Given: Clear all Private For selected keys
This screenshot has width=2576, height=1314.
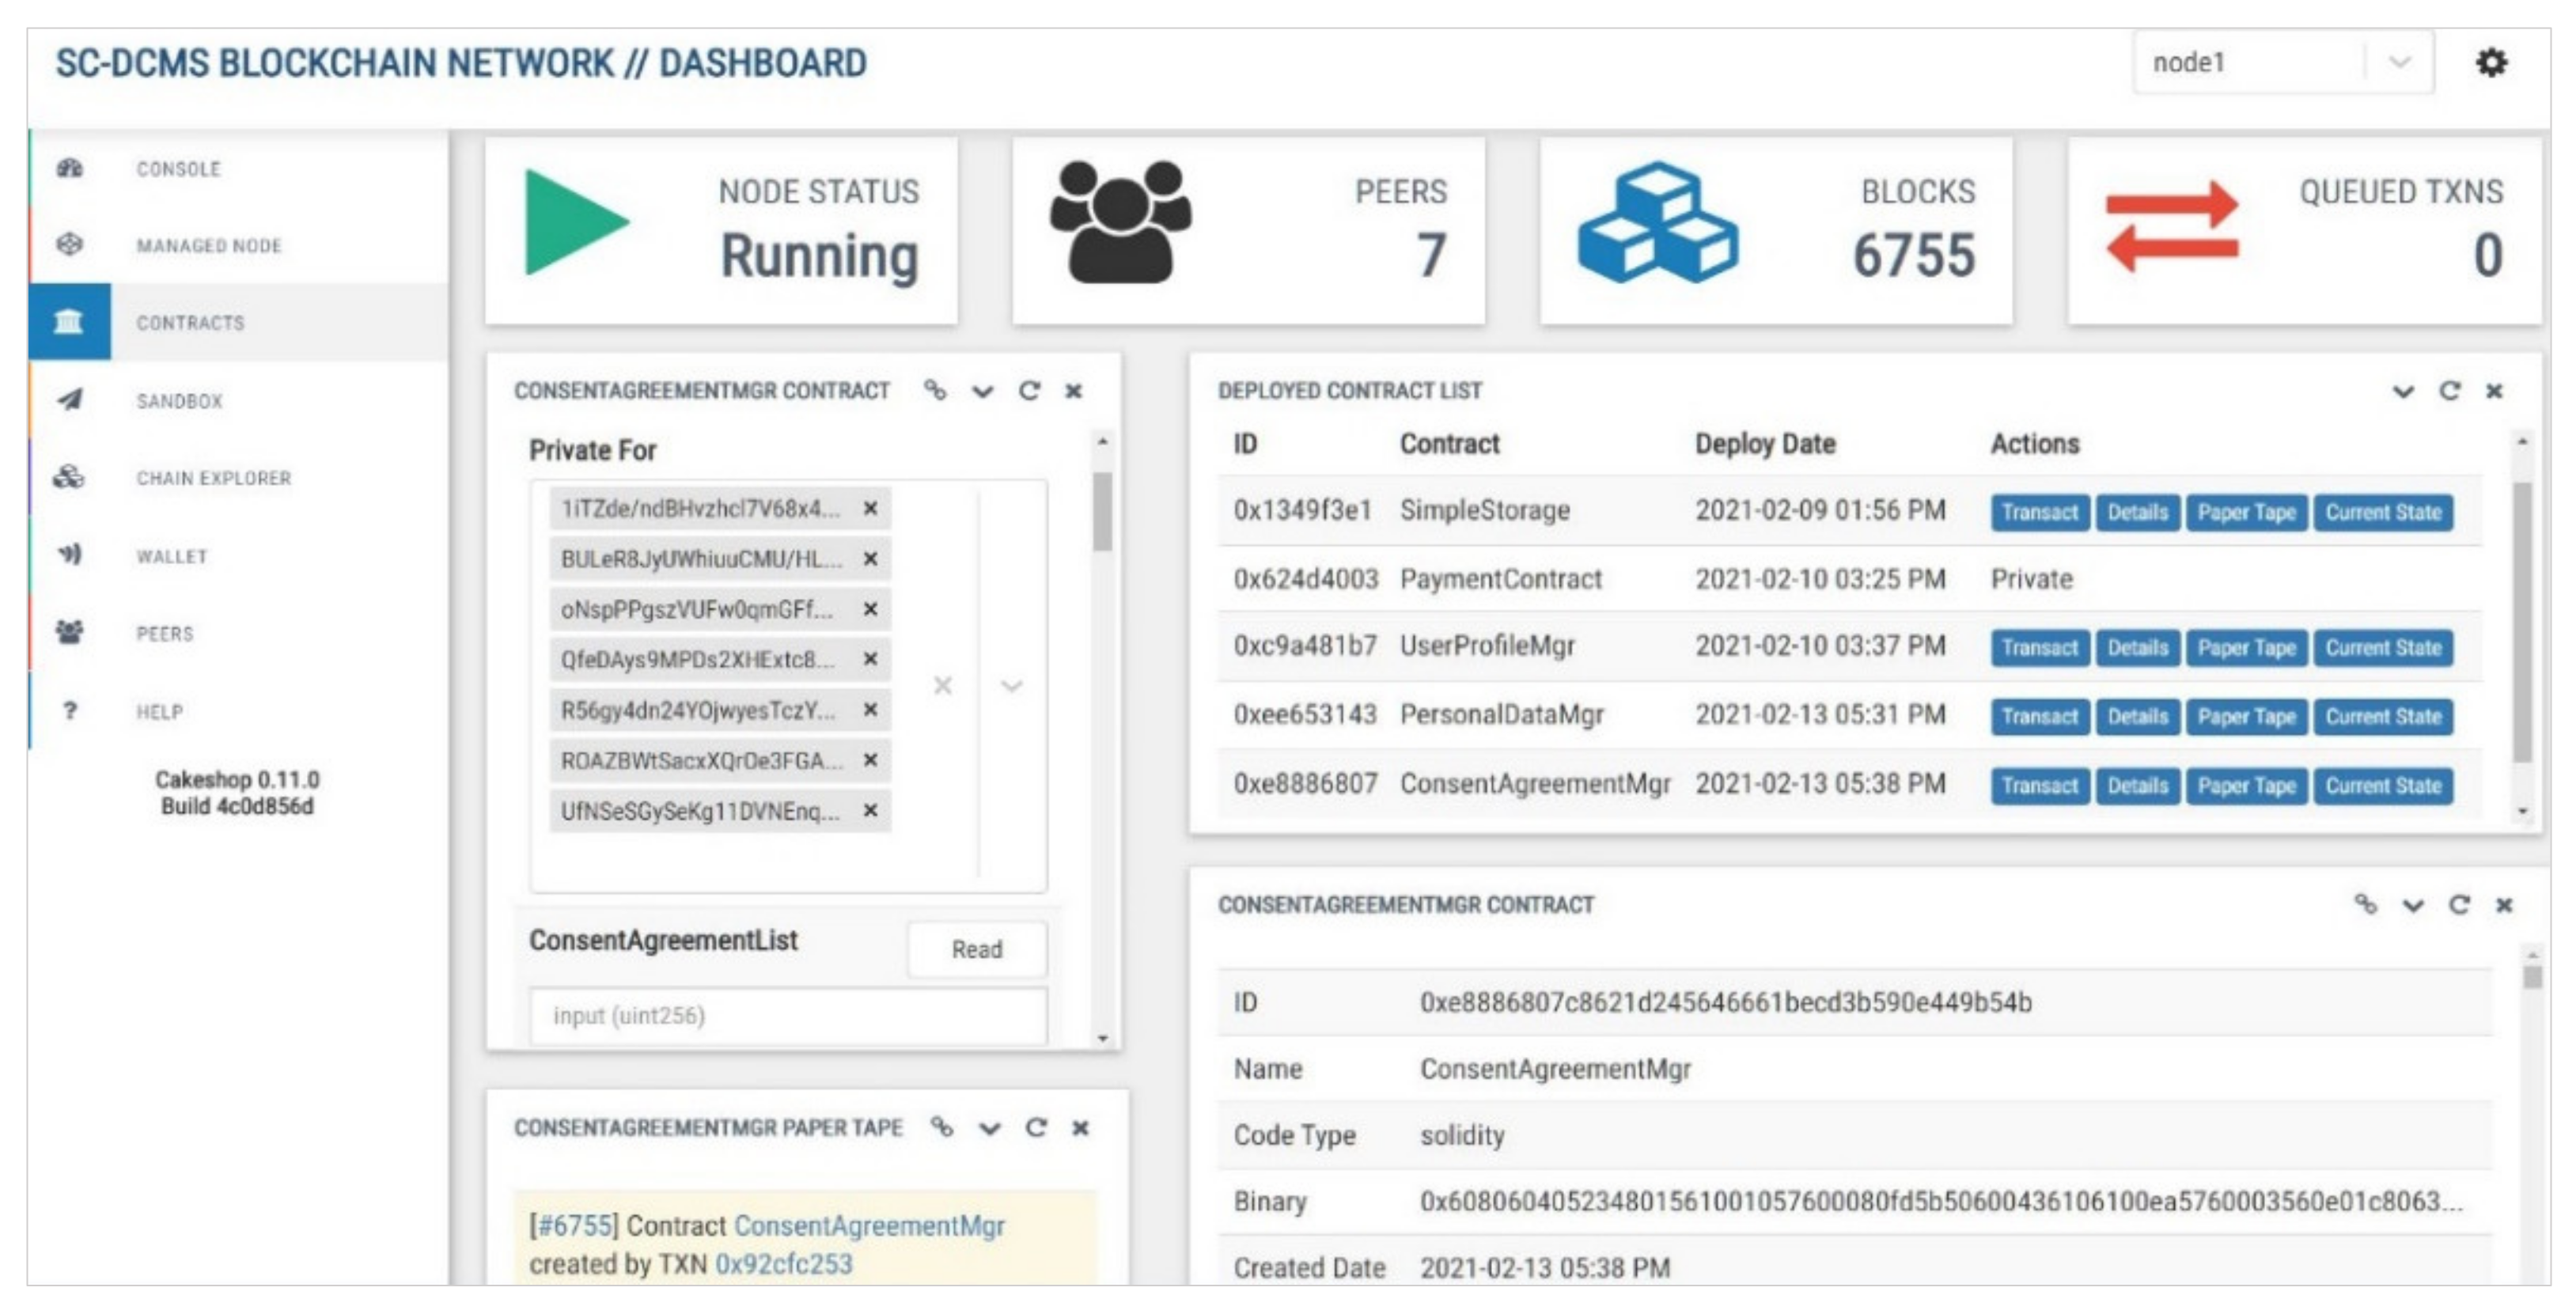Looking at the screenshot, I should [x=942, y=686].
